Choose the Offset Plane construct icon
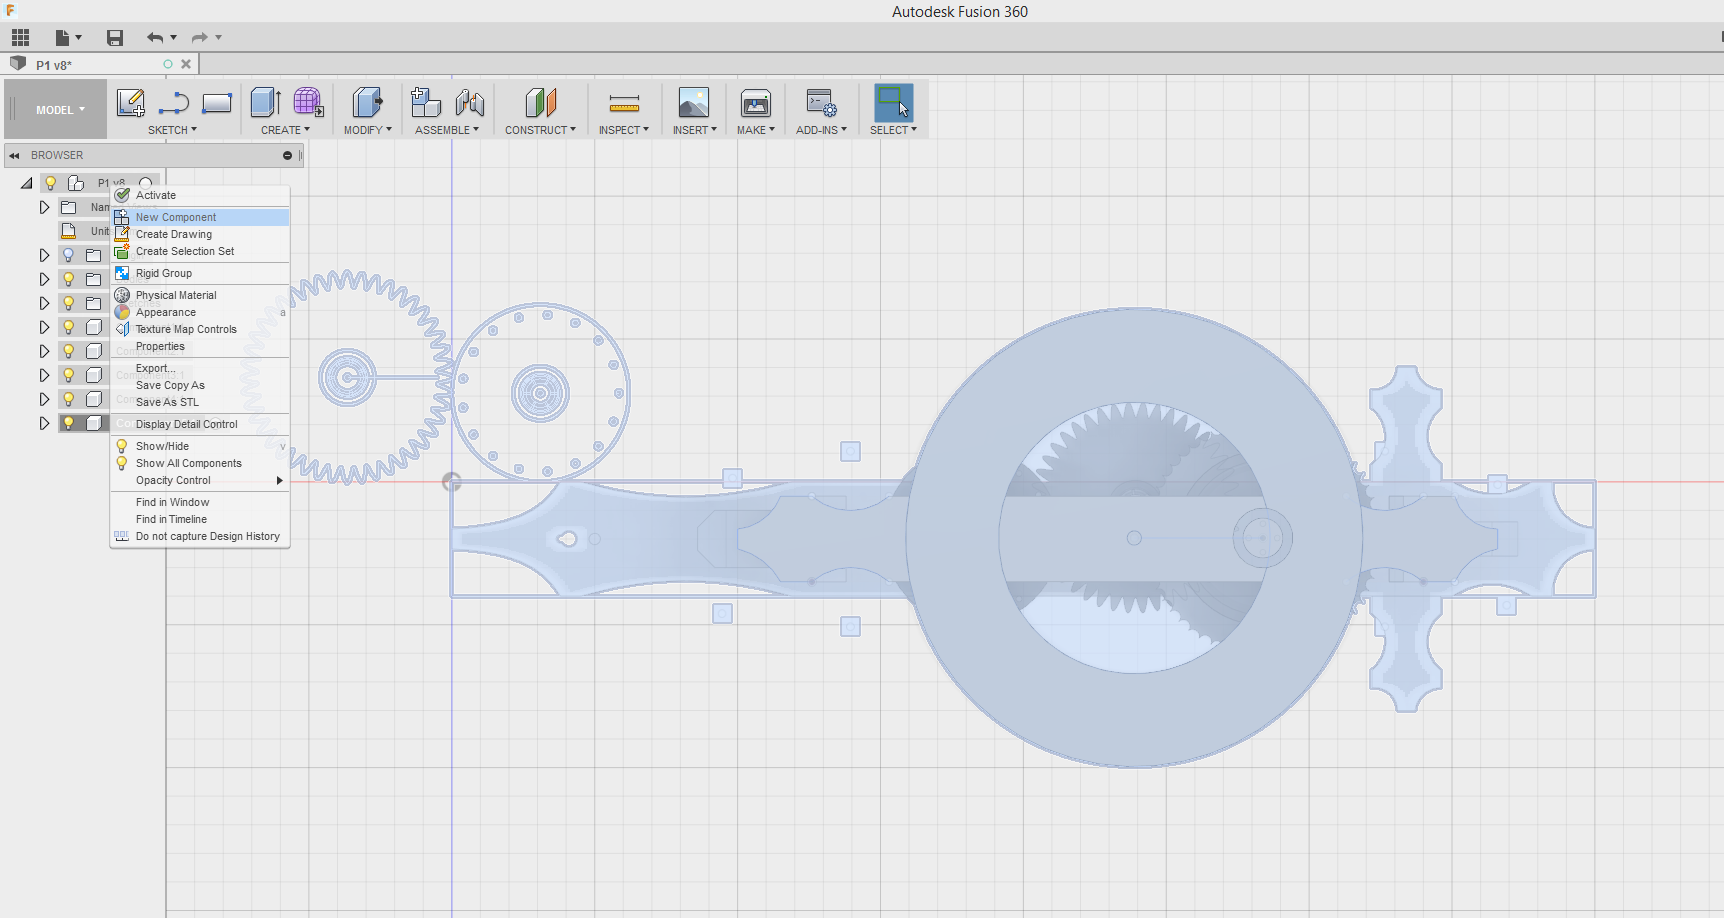This screenshot has width=1724, height=918. click(x=541, y=103)
